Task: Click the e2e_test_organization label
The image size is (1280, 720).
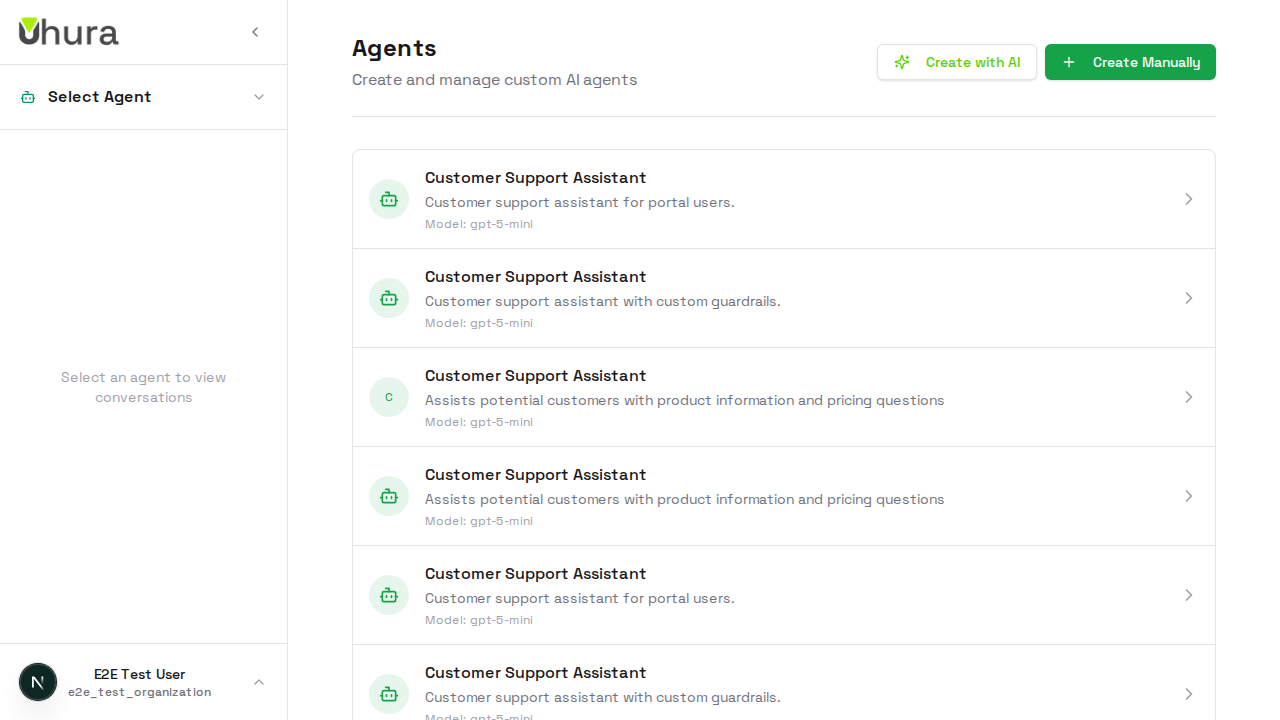Action: (x=139, y=692)
